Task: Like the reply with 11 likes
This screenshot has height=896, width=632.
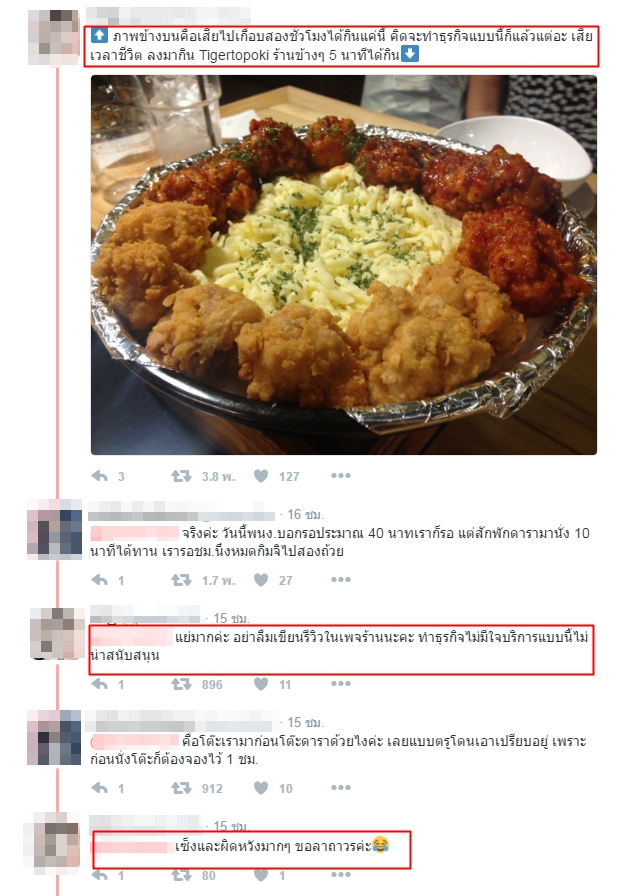Action: 261,684
